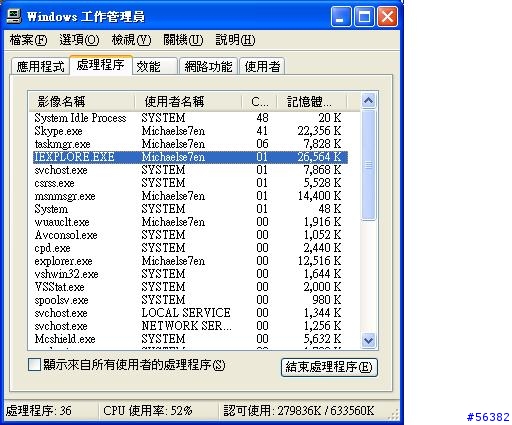Click the Task Manager title bar icon
Screen dimensions: 512x425
coord(14,16)
